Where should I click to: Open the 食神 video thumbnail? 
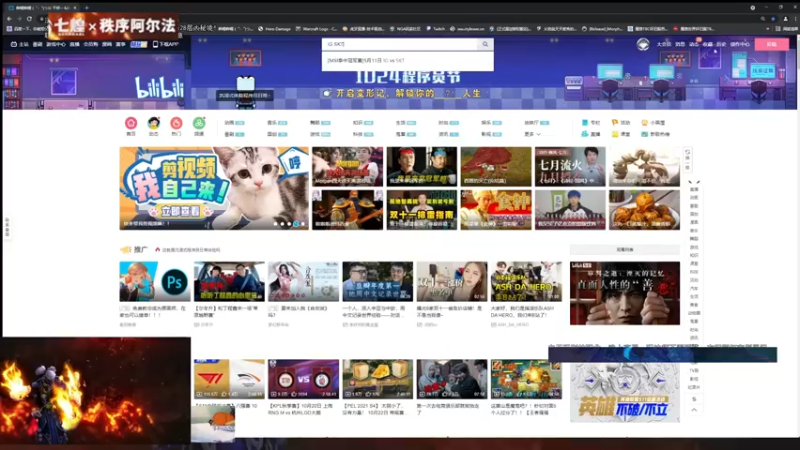click(496, 210)
